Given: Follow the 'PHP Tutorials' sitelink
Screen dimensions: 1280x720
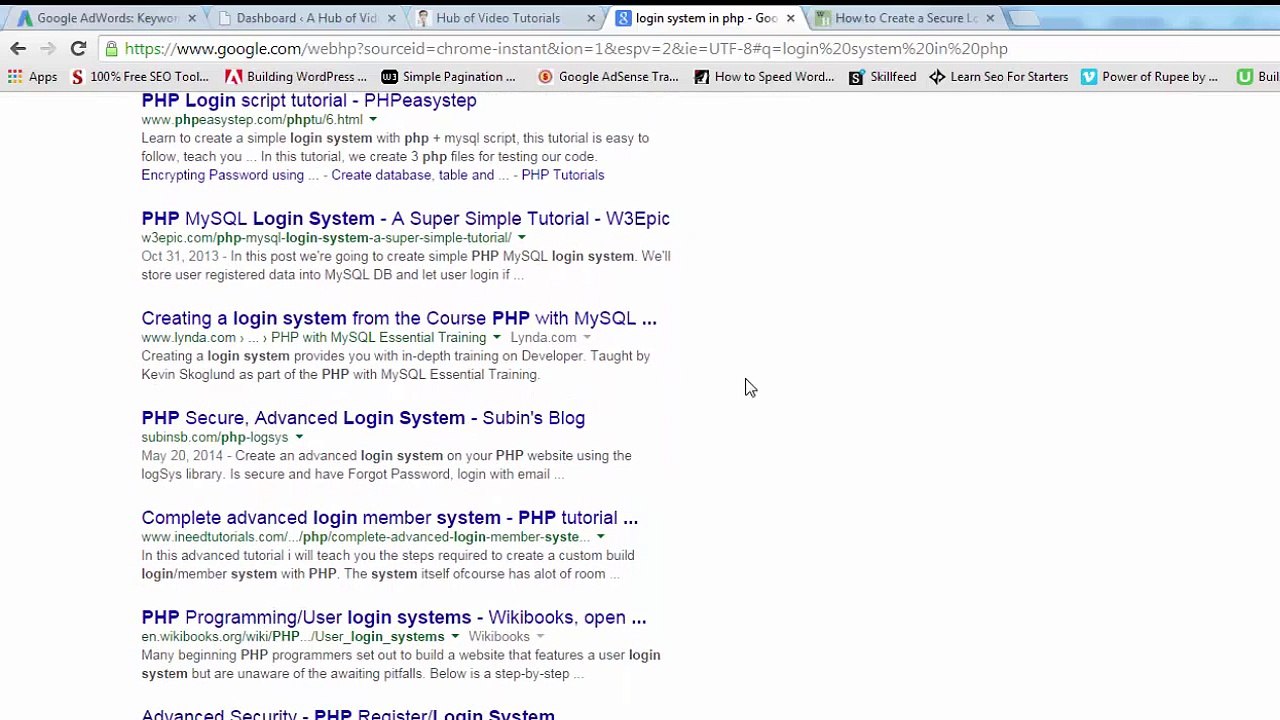Looking at the screenshot, I should click(562, 175).
